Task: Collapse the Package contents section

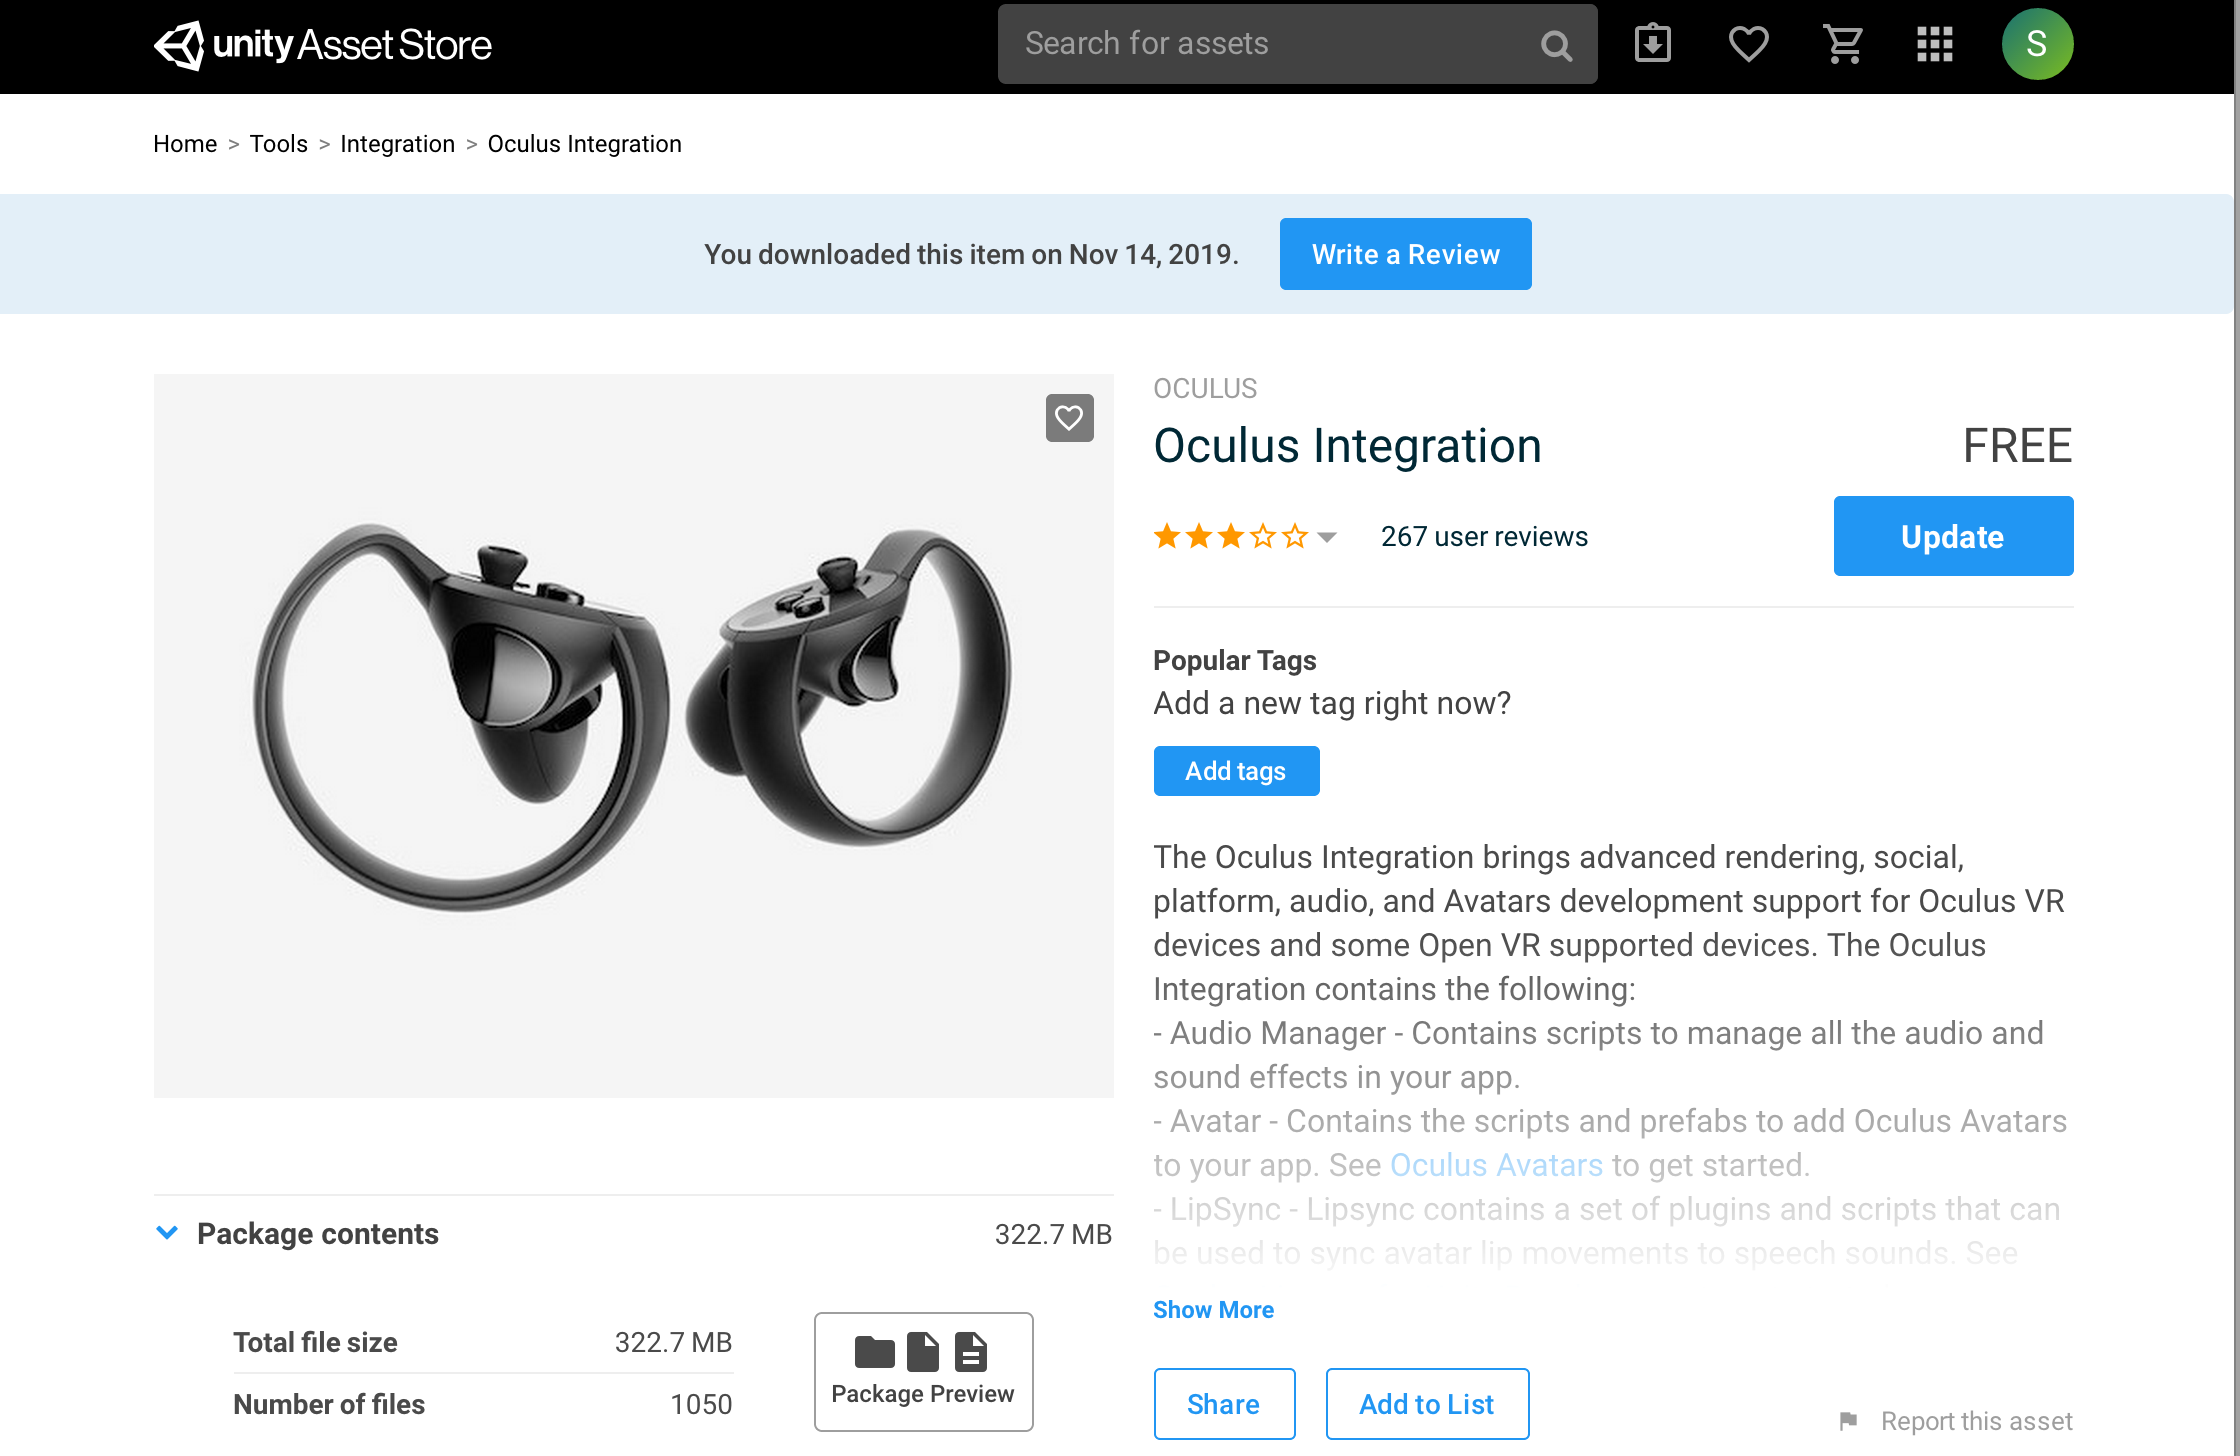Action: [168, 1233]
